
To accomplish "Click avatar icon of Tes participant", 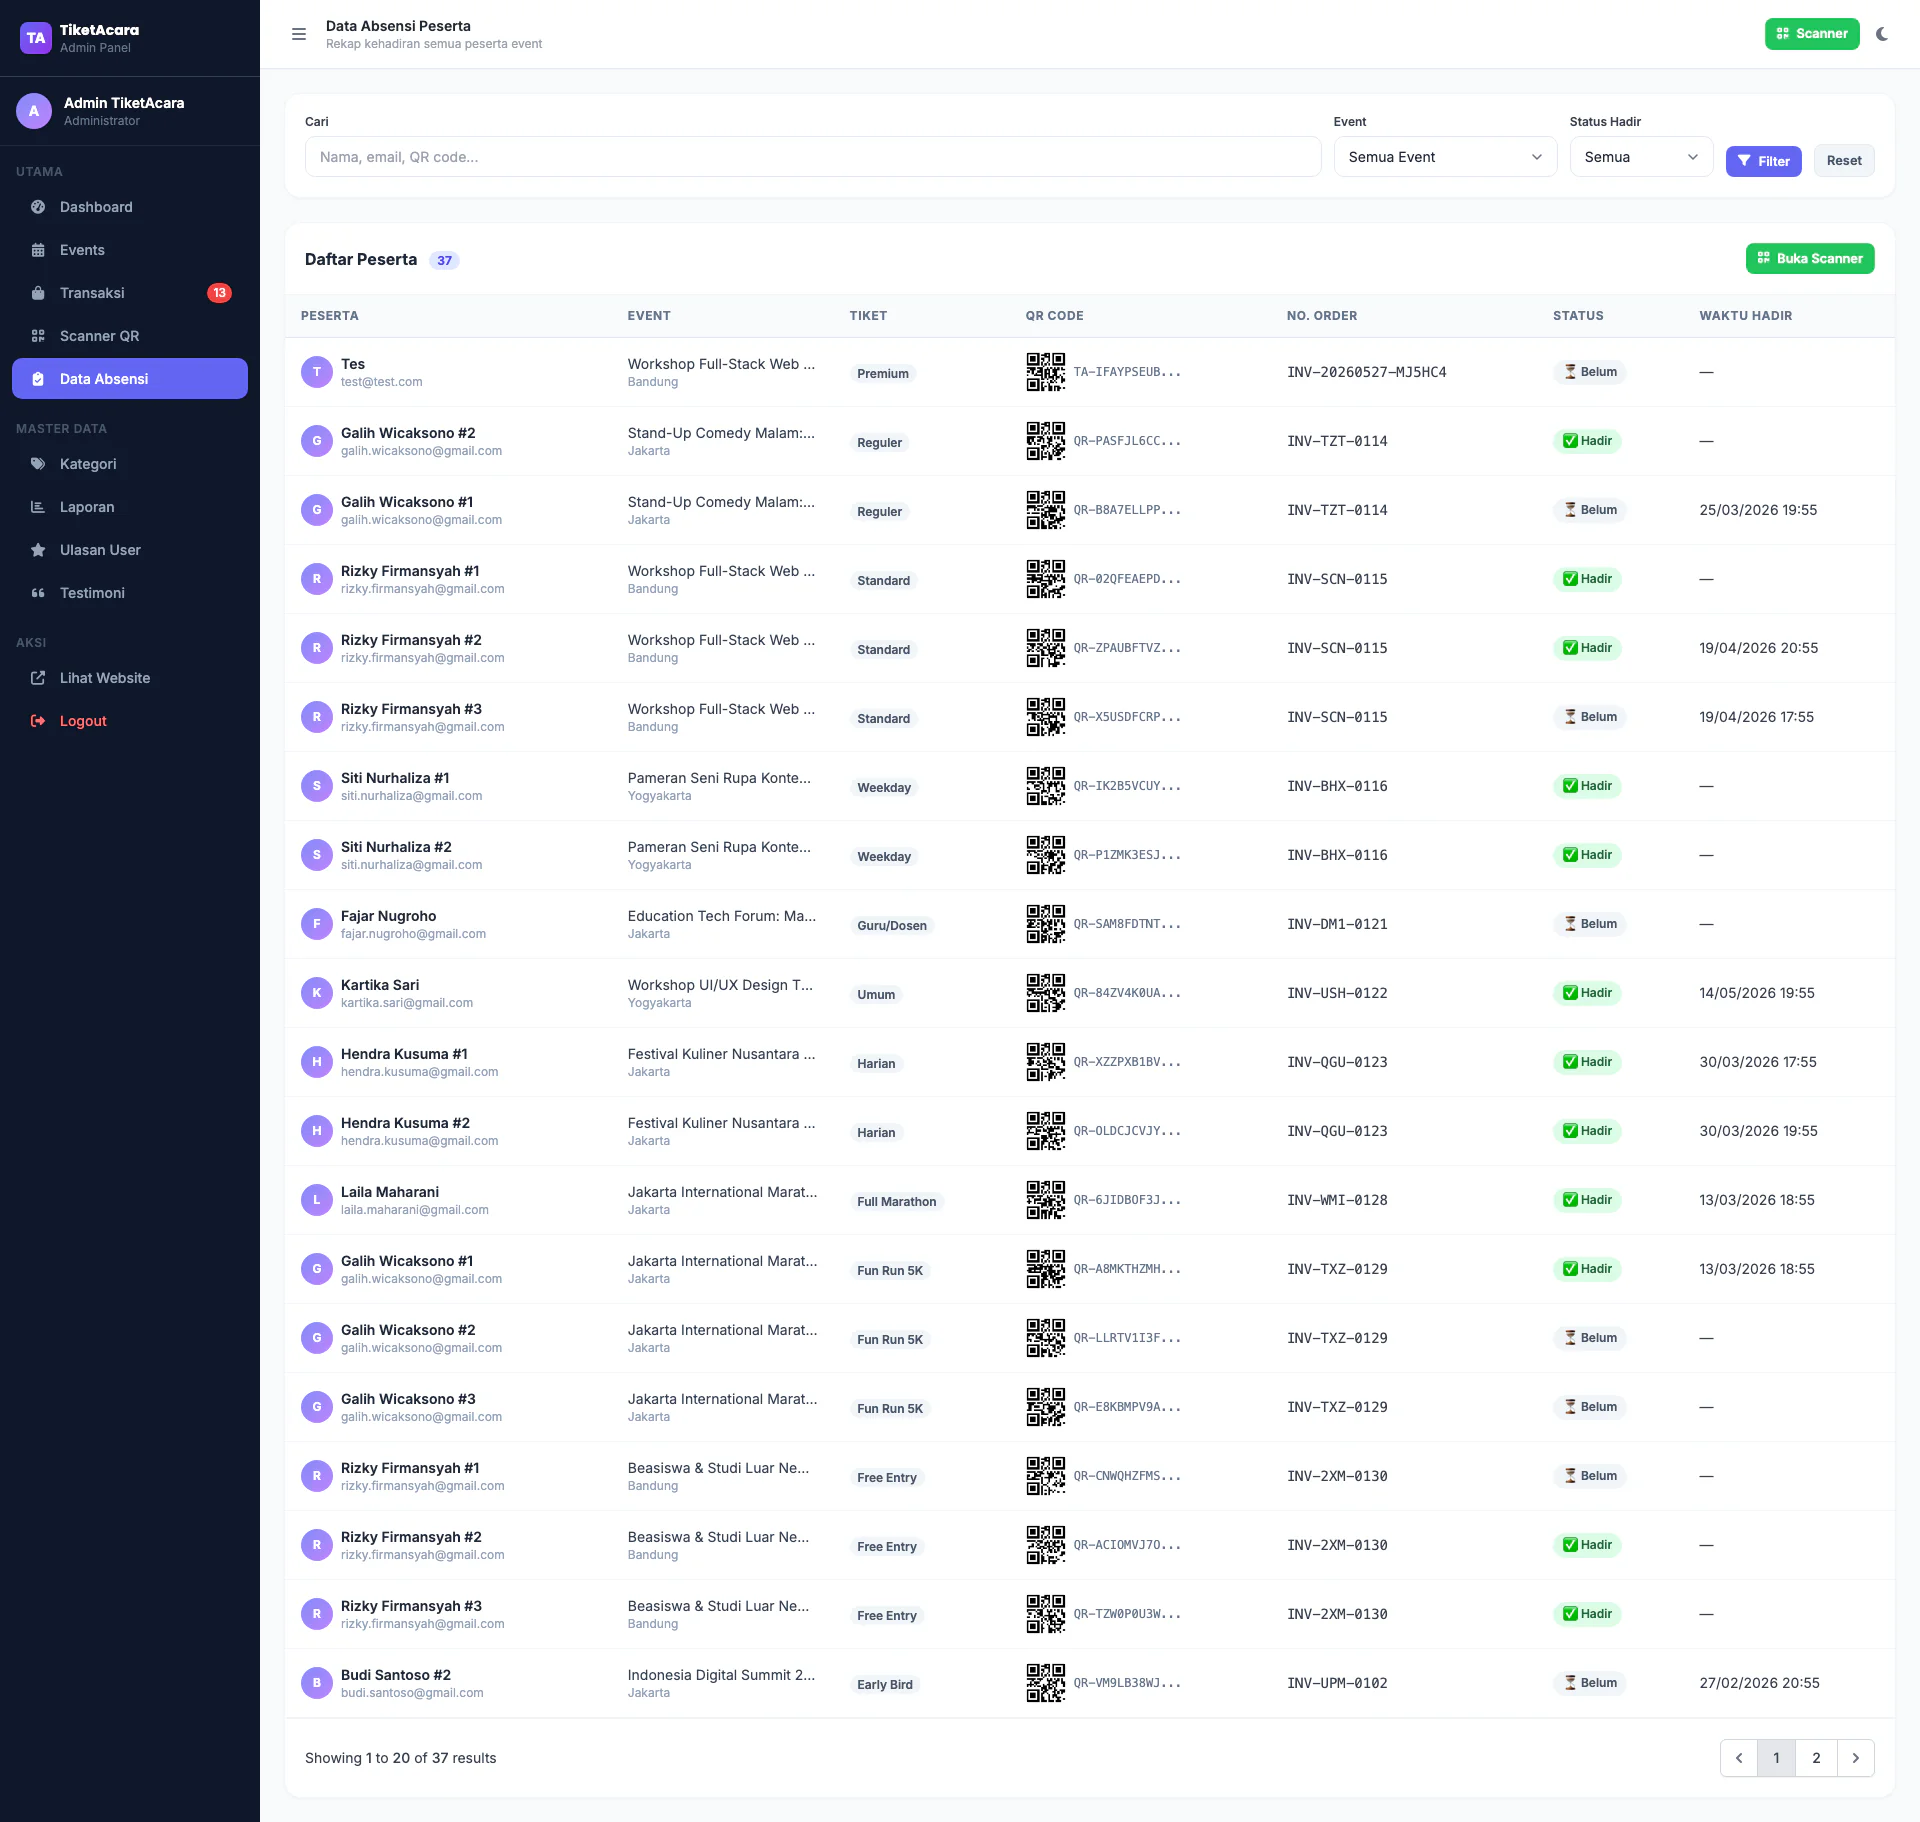I will (x=317, y=372).
